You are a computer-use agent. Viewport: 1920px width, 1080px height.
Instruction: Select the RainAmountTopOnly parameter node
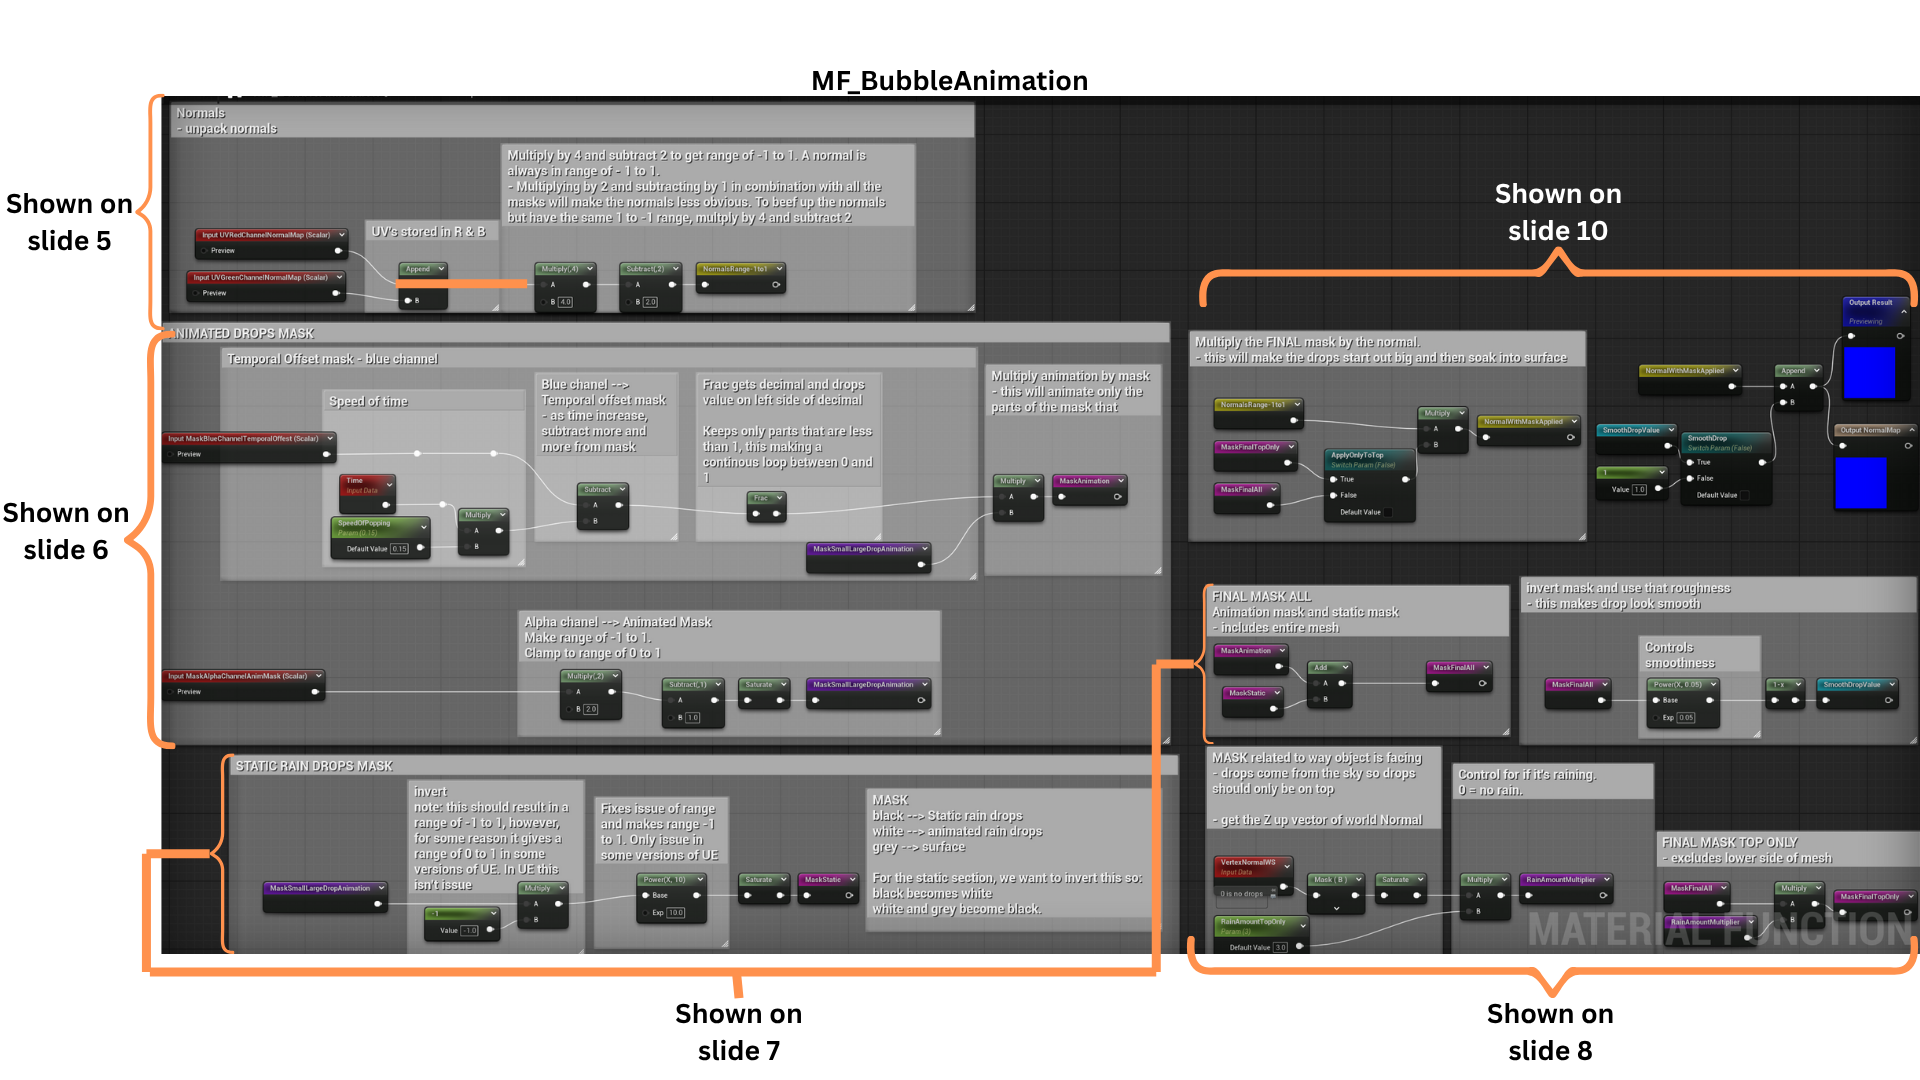coord(1252,922)
